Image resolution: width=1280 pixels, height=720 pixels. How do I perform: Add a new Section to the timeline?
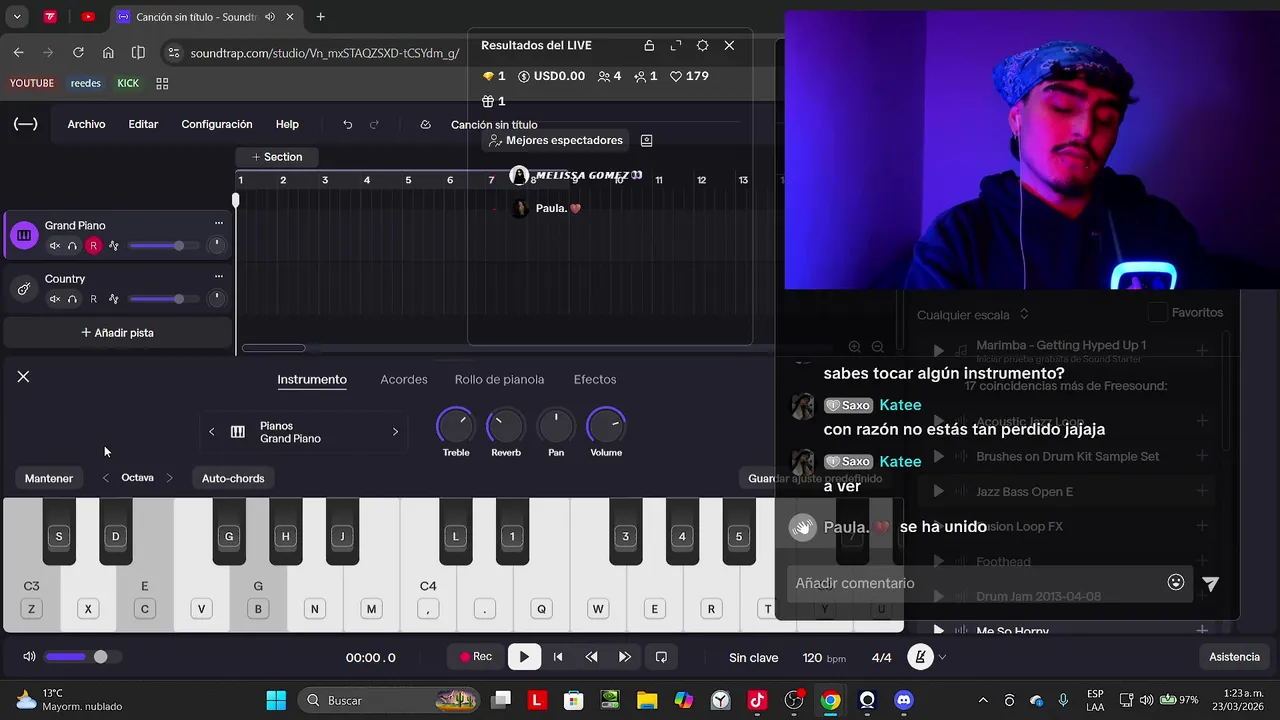coord(277,157)
